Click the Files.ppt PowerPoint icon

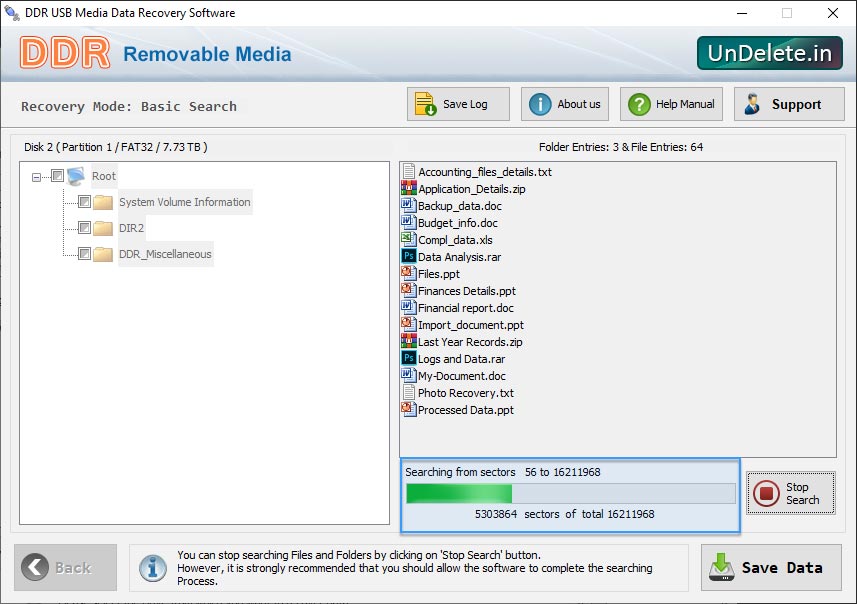click(x=409, y=273)
